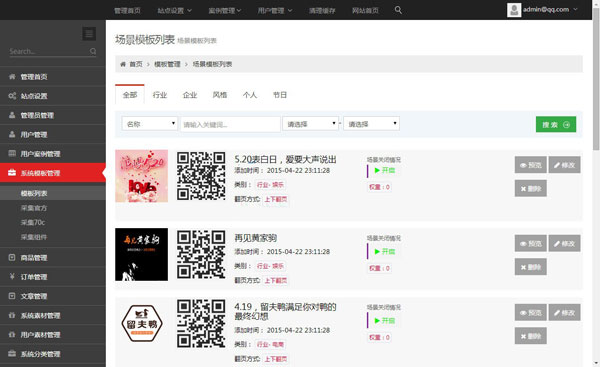Screen dimensions: 600x367
Task: Click the home icon in the breadcrumb
Action: pyautogui.click(x=123, y=64)
